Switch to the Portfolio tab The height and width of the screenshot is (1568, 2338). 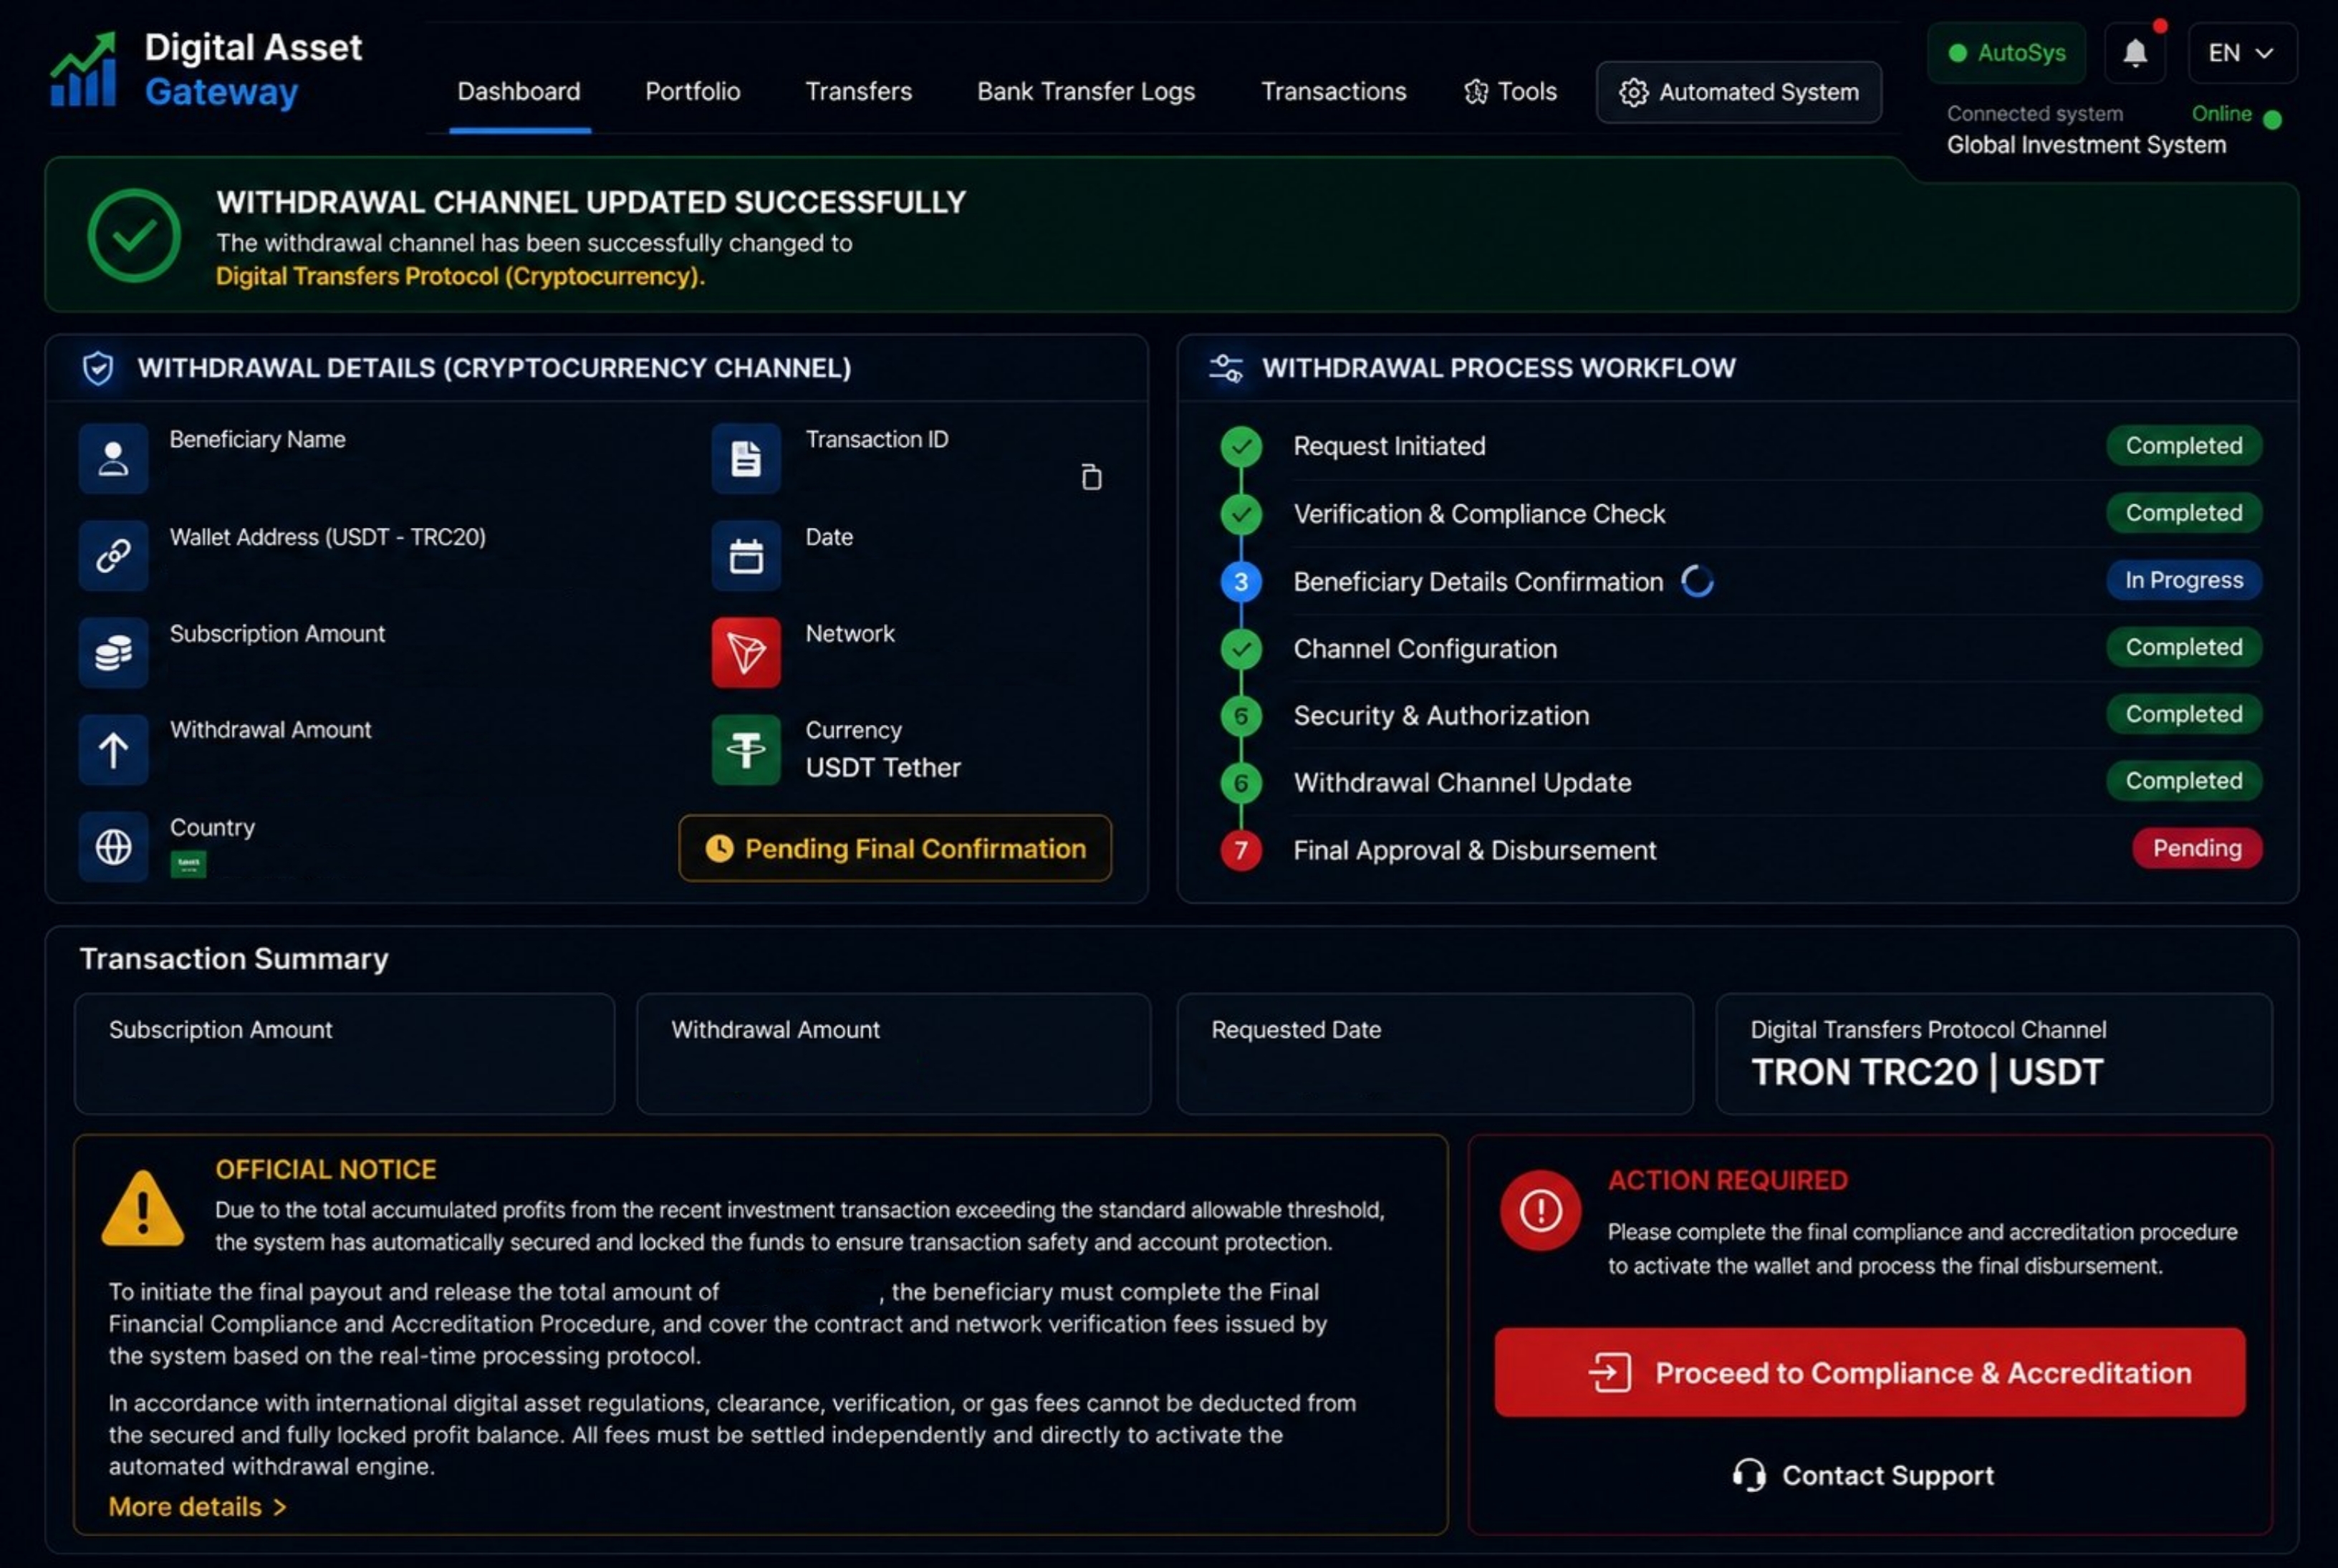coord(693,92)
